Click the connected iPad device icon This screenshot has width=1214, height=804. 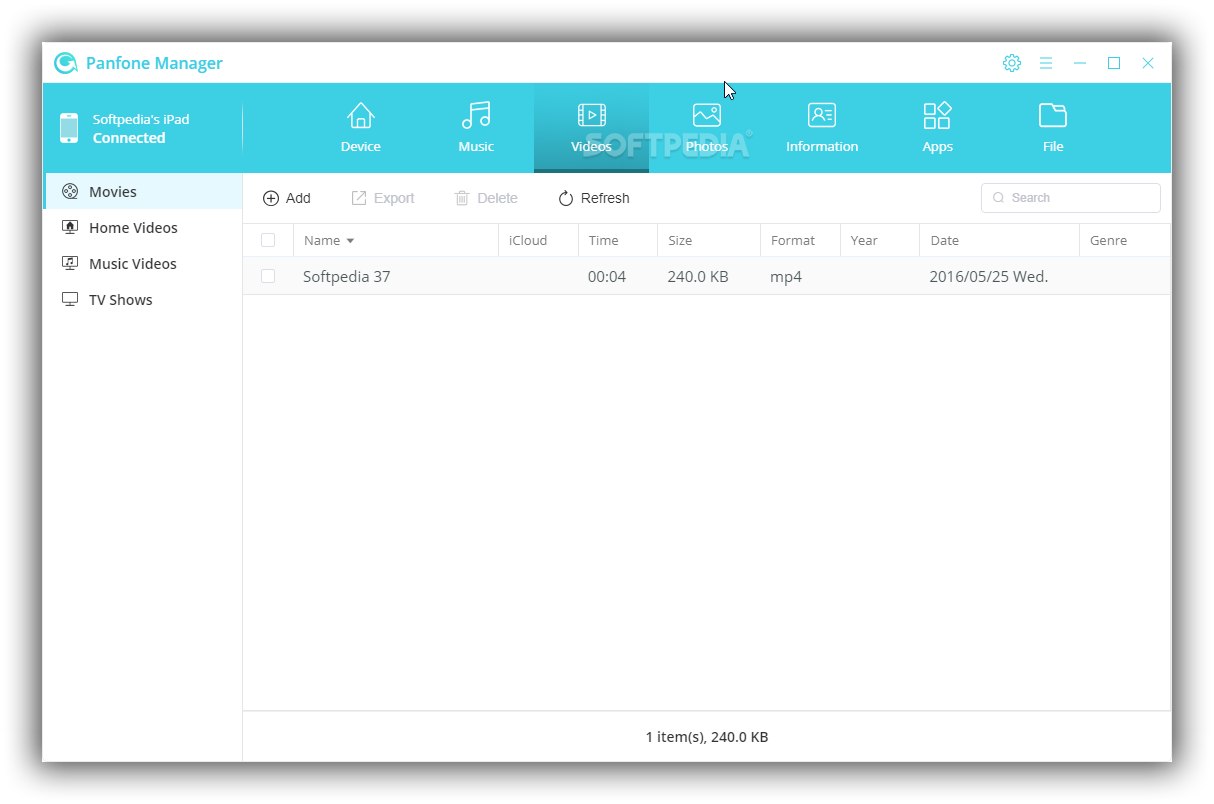coord(68,128)
